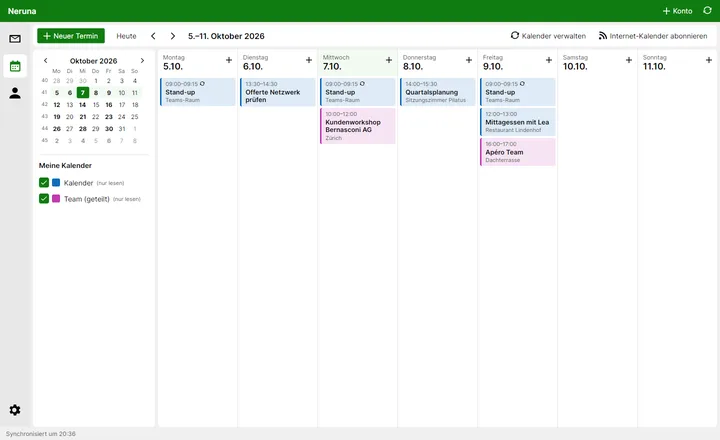Viewport: 720px width, 440px height.
Task: Open Internet-Kalender abonnieren
Action: point(653,36)
